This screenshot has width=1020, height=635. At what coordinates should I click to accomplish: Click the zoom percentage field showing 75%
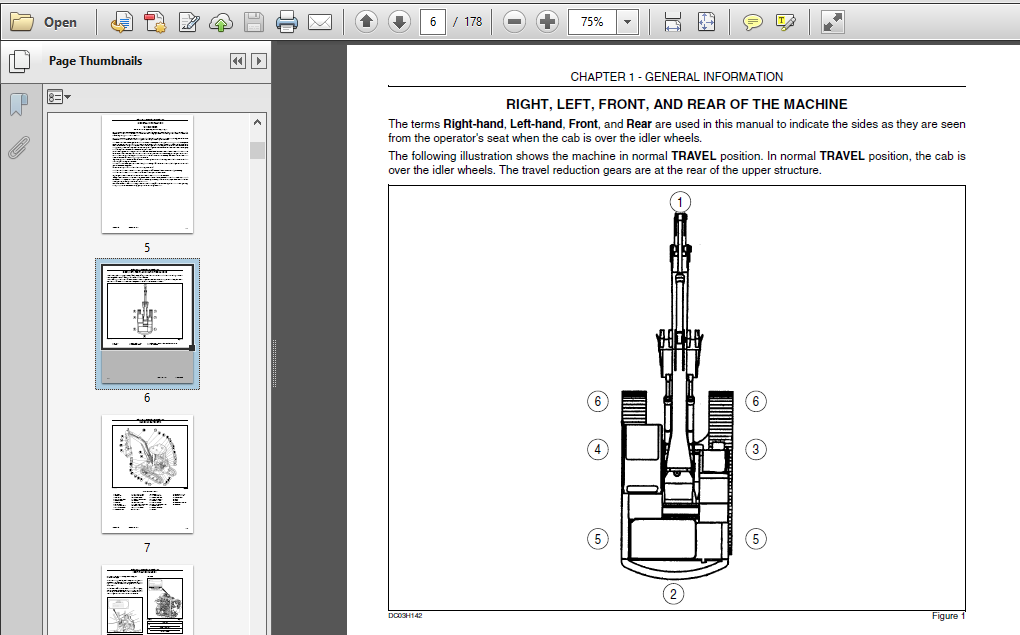(592, 22)
